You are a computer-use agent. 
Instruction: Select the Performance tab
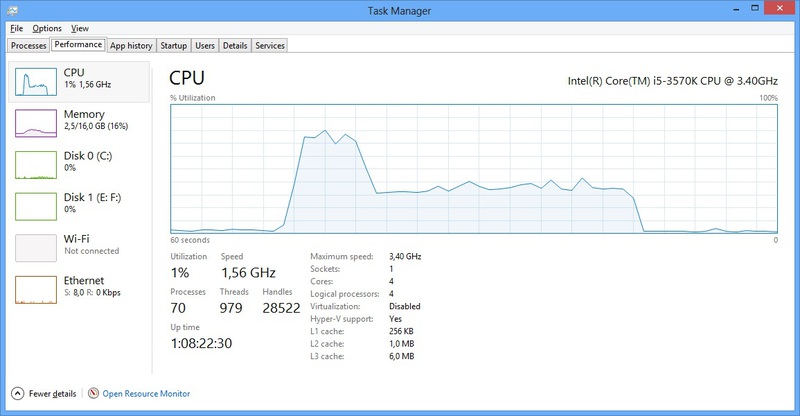click(x=78, y=44)
